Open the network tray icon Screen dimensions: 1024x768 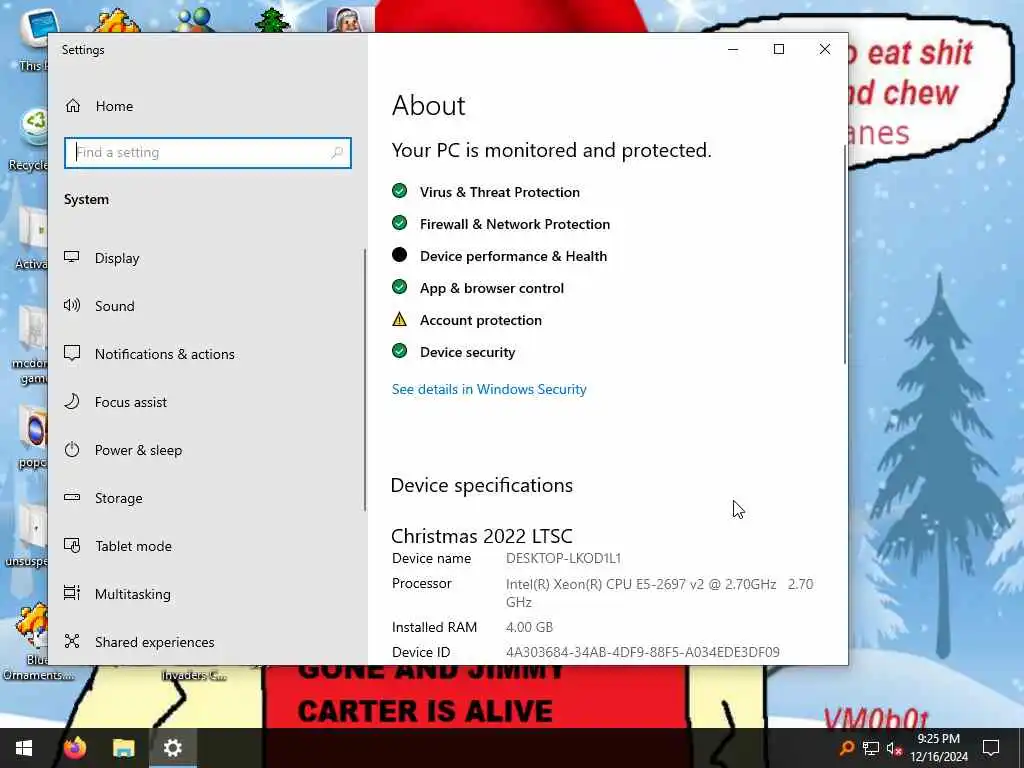coord(871,748)
